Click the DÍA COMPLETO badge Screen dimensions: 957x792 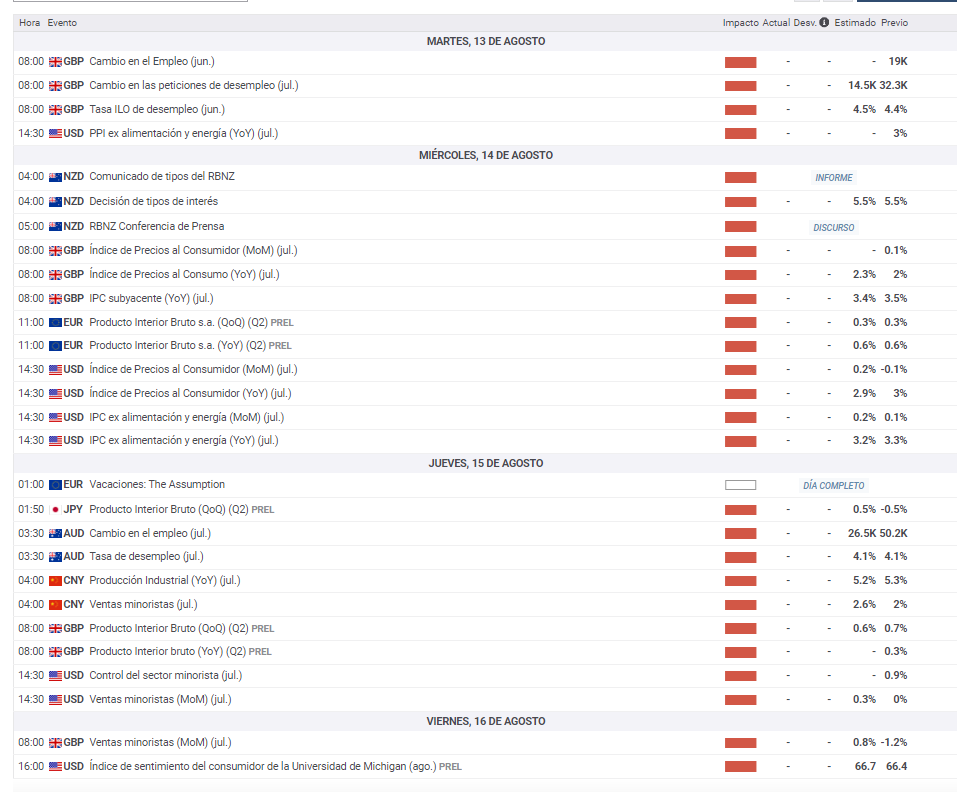click(833, 486)
